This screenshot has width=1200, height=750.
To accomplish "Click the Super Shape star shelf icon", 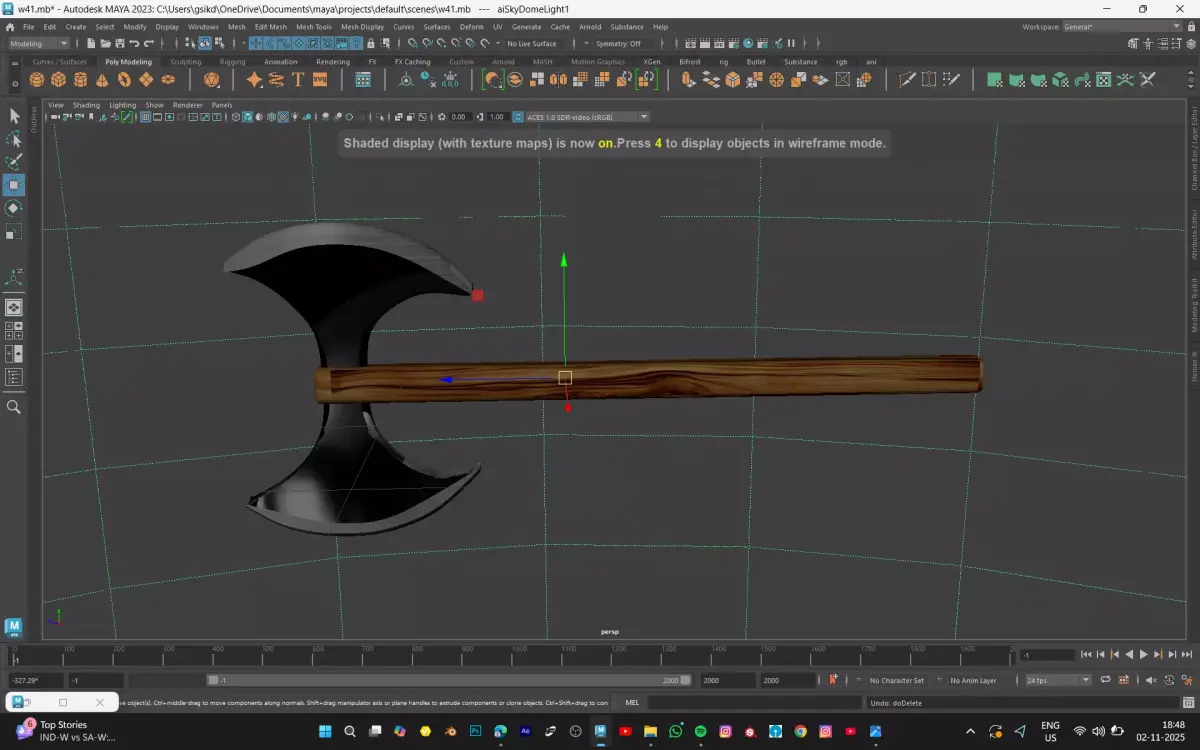I will (254, 79).
